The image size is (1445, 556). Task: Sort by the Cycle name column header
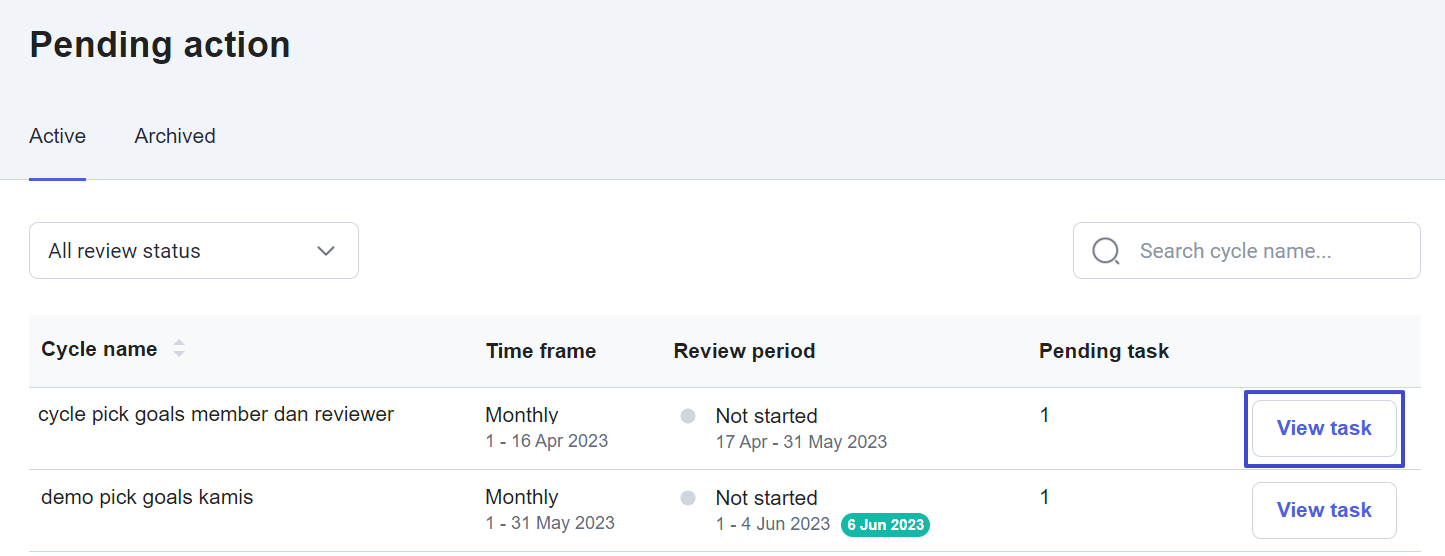[99, 349]
